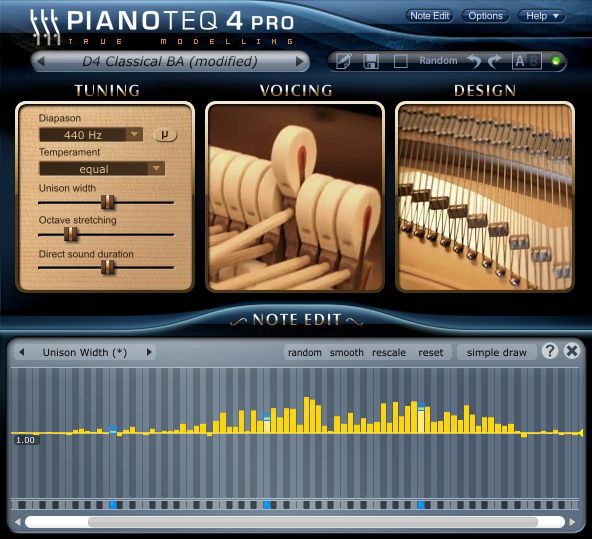Click the Tuning section heading
This screenshot has height=539, width=592.
pos(107,91)
